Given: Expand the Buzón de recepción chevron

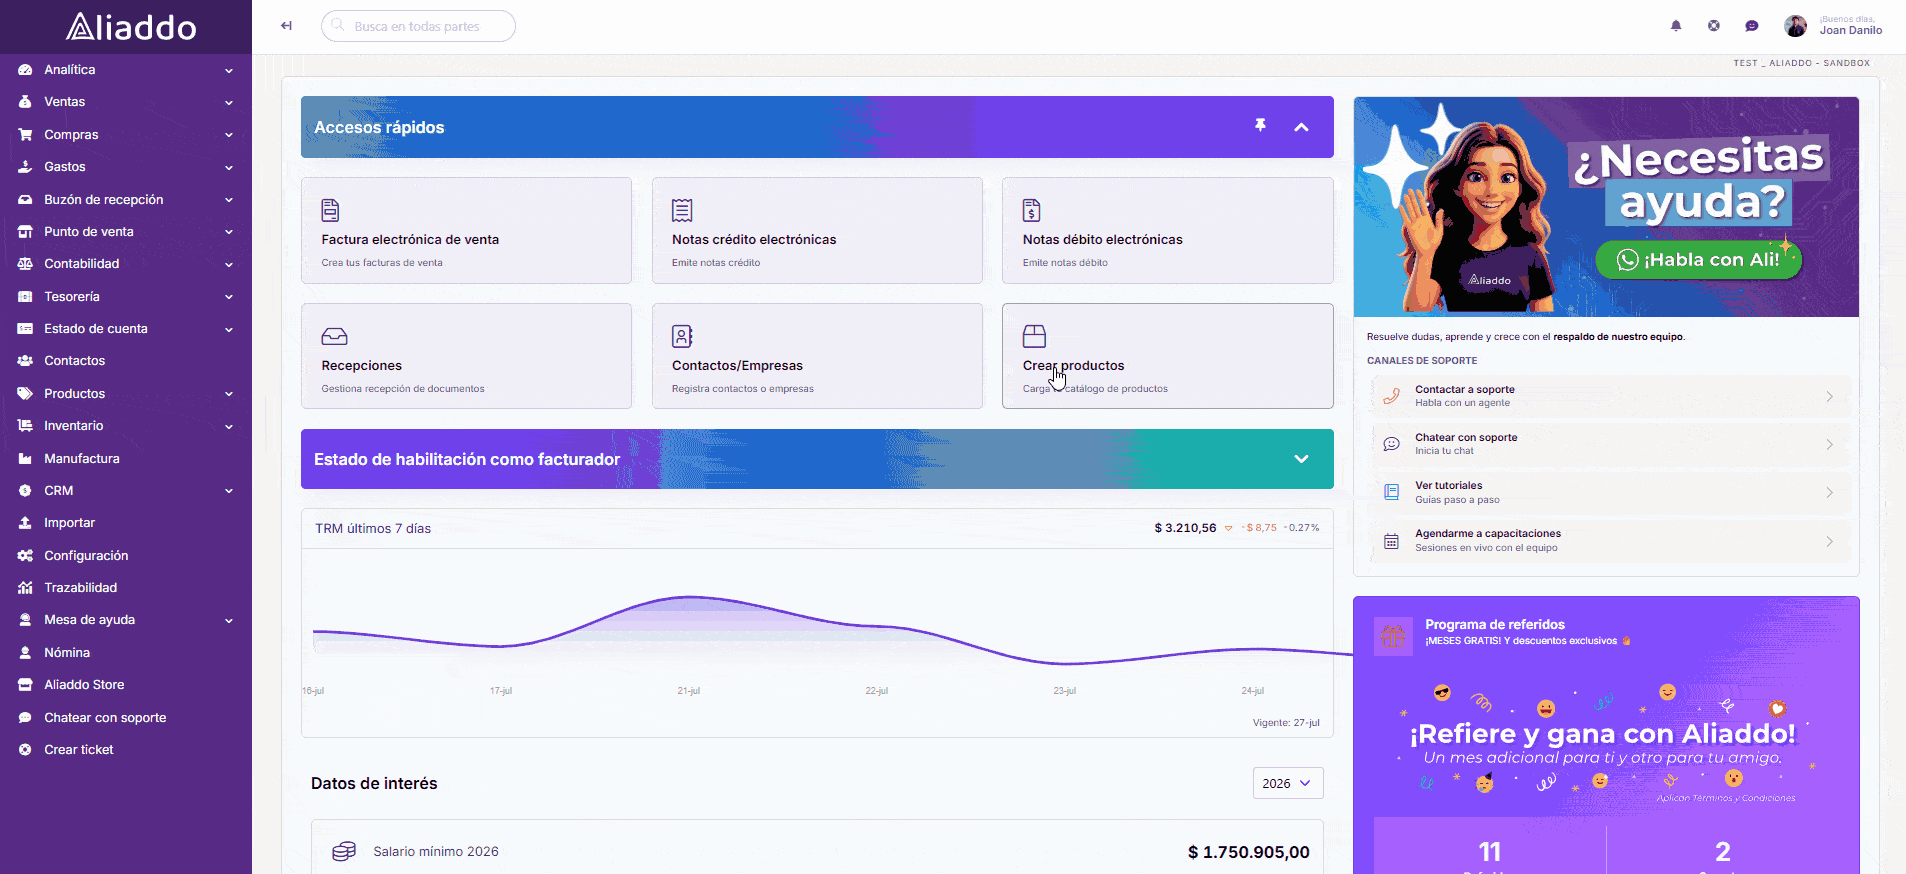Looking at the screenshot, I should [229, 200].
